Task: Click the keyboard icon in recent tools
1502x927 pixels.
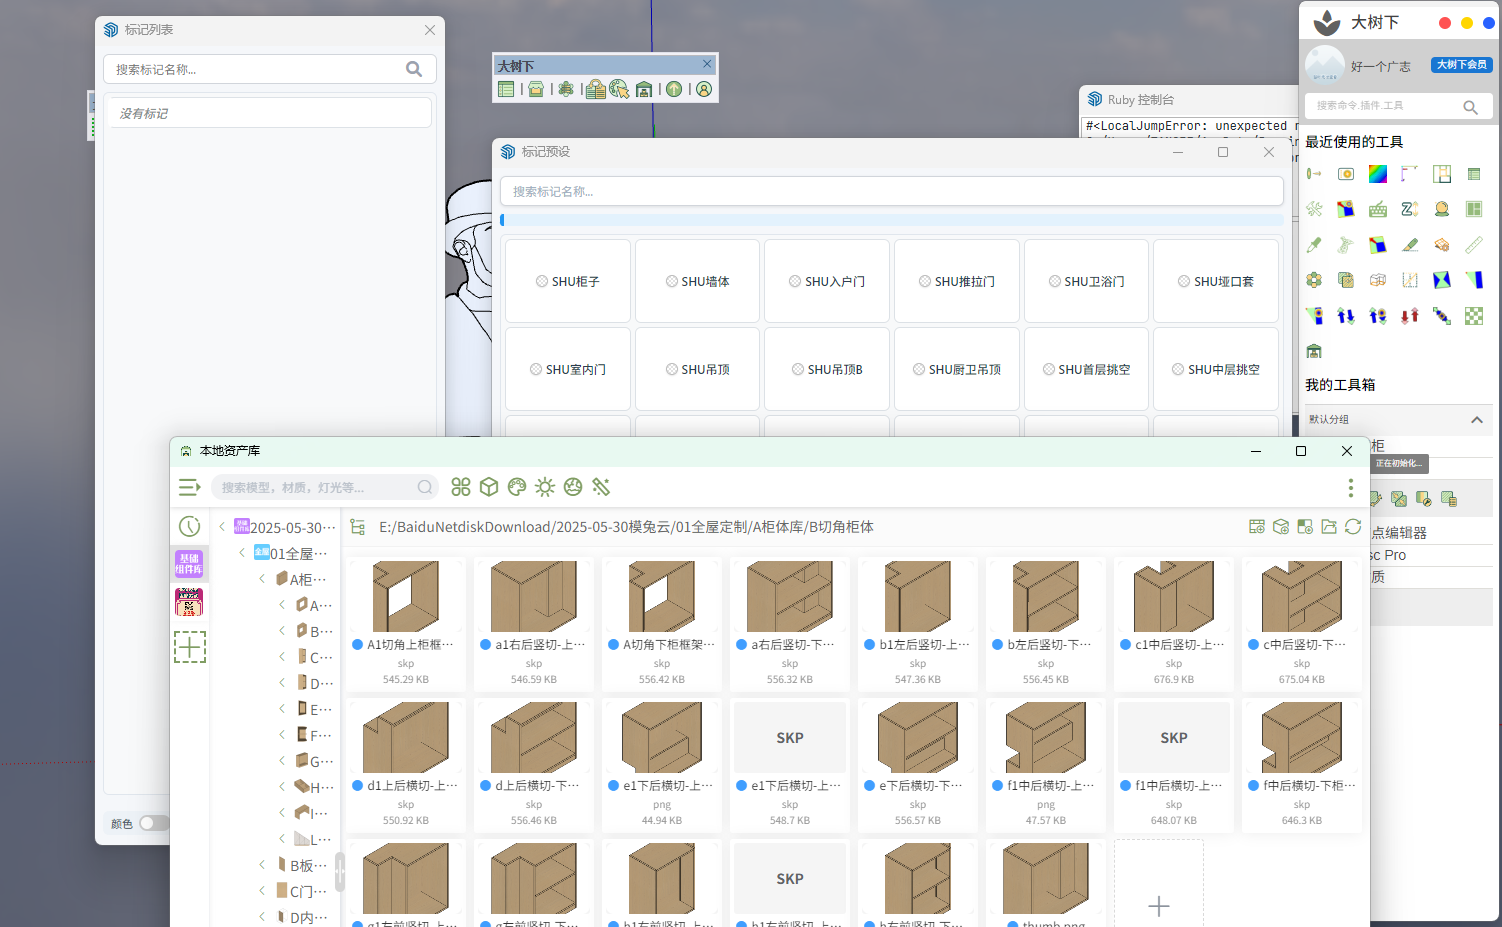Action: [x=1378, y=209]
